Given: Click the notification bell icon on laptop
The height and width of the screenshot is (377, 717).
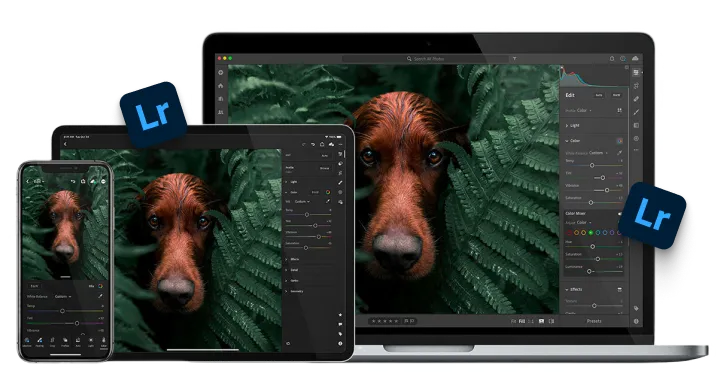Looking at the screenshot, I should coord(612,59).
